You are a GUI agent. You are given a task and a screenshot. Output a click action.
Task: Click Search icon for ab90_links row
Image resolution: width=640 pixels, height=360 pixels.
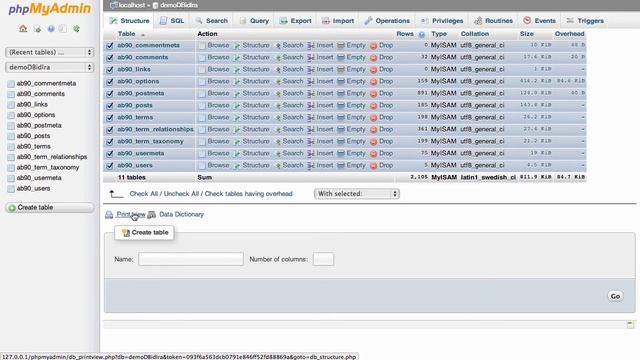278,70
